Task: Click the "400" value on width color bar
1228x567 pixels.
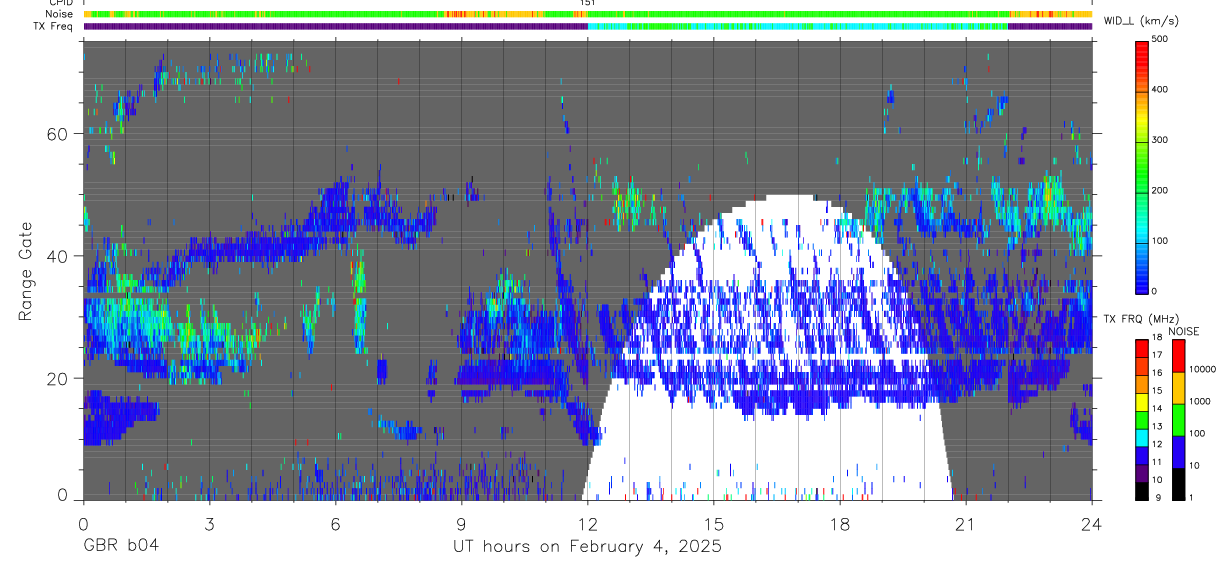Action: [1160, 89]
